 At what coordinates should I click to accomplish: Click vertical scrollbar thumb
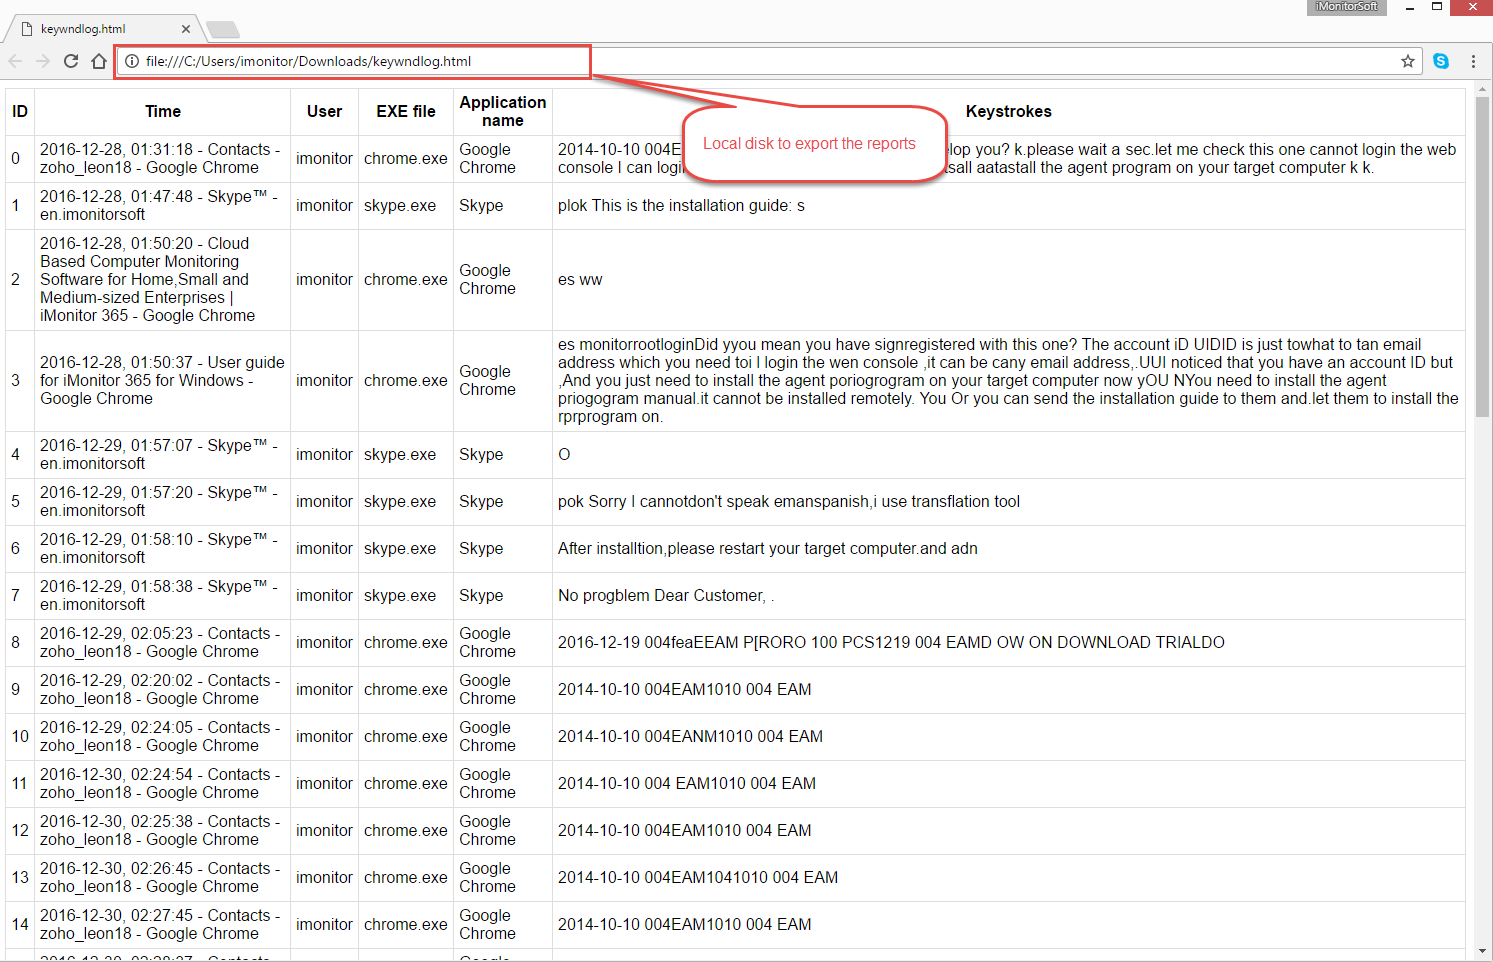click(1482, 257)
